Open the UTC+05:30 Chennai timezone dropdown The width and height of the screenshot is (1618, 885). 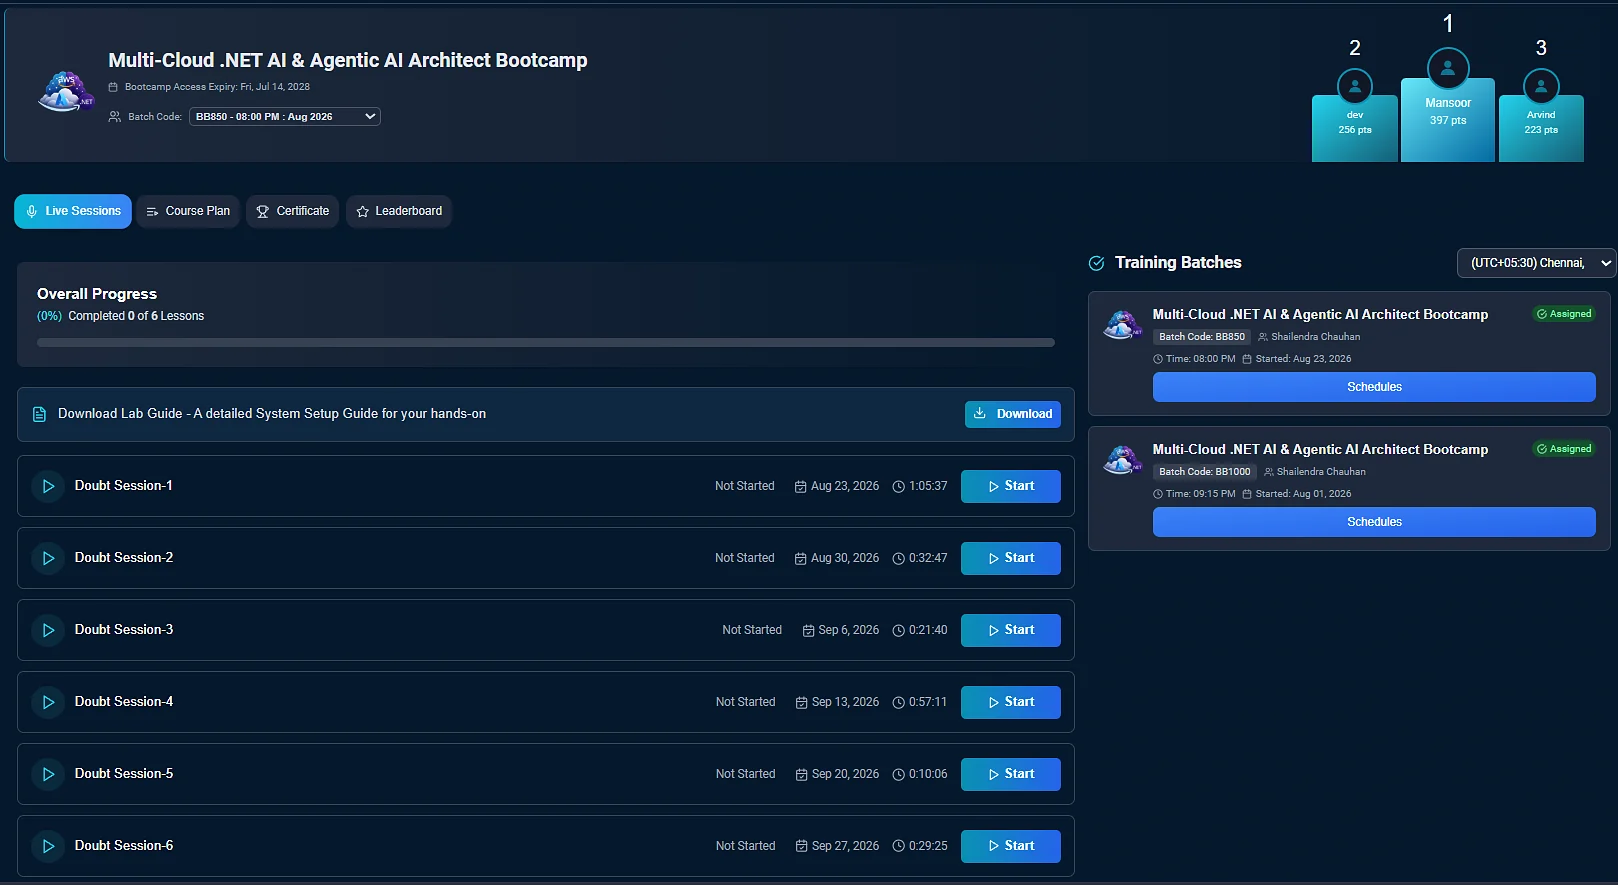tap(1536, 263)
